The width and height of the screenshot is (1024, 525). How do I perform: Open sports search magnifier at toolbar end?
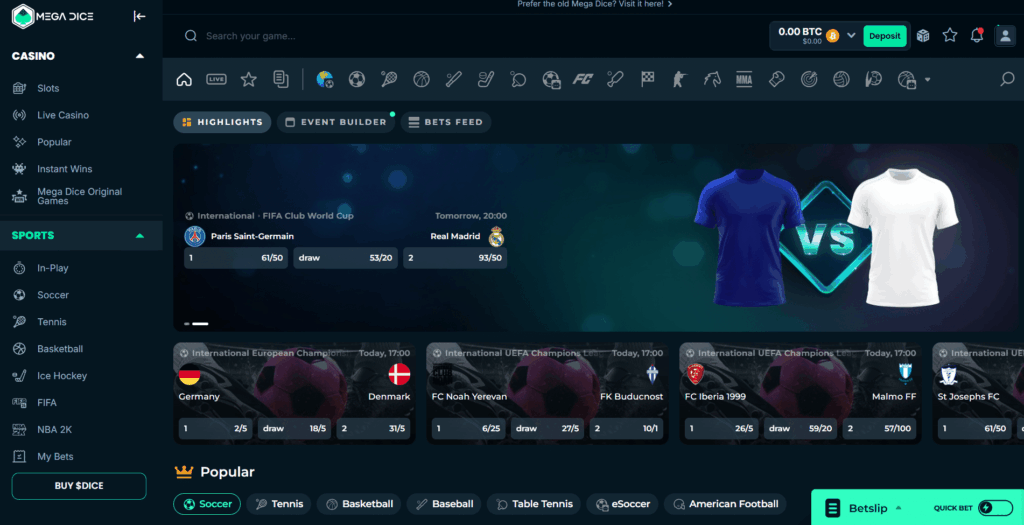1007,80
